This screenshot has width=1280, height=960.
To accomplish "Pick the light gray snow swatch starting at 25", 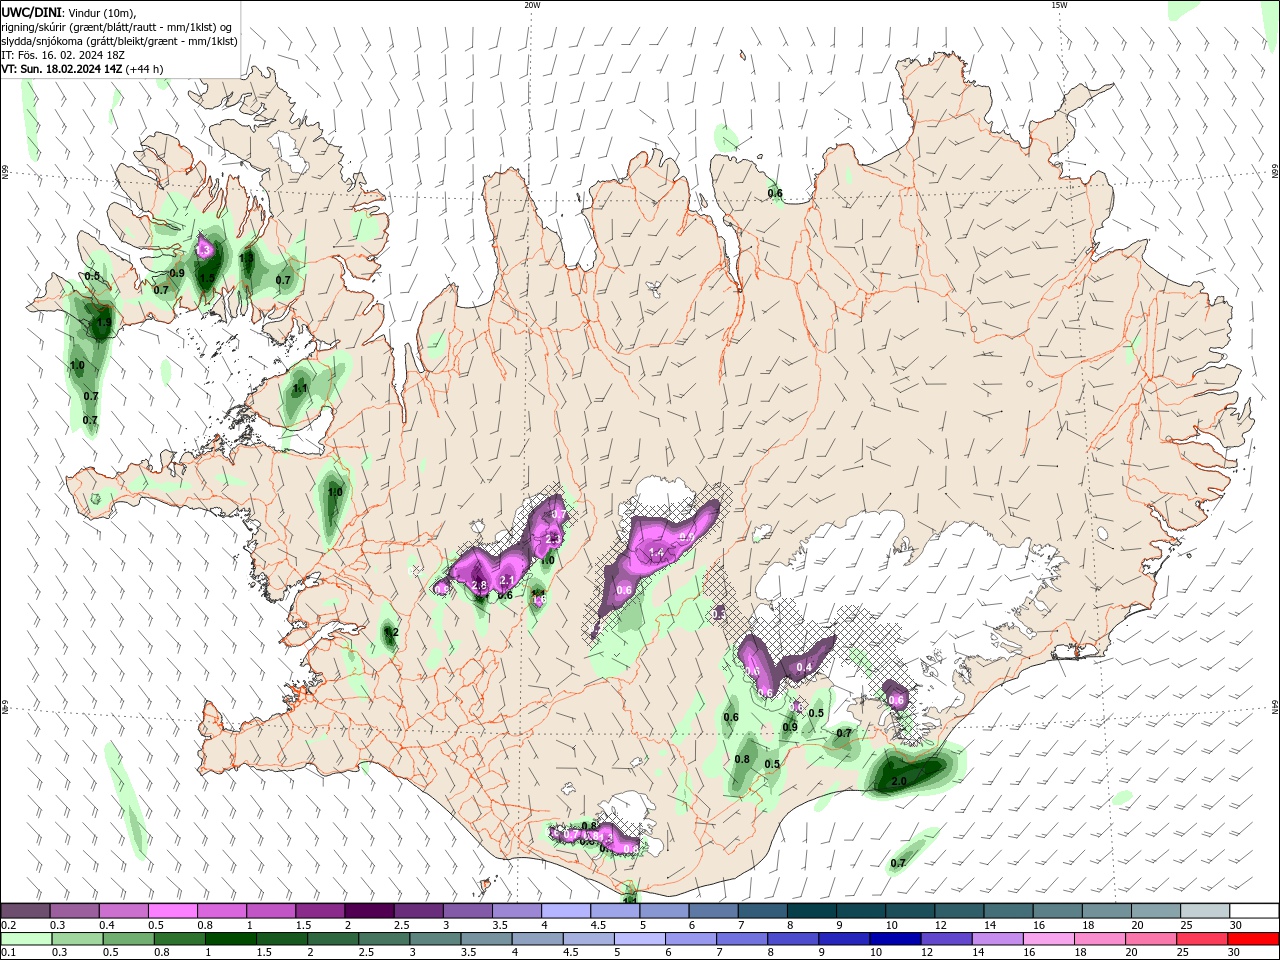I will click(1205, 911).
